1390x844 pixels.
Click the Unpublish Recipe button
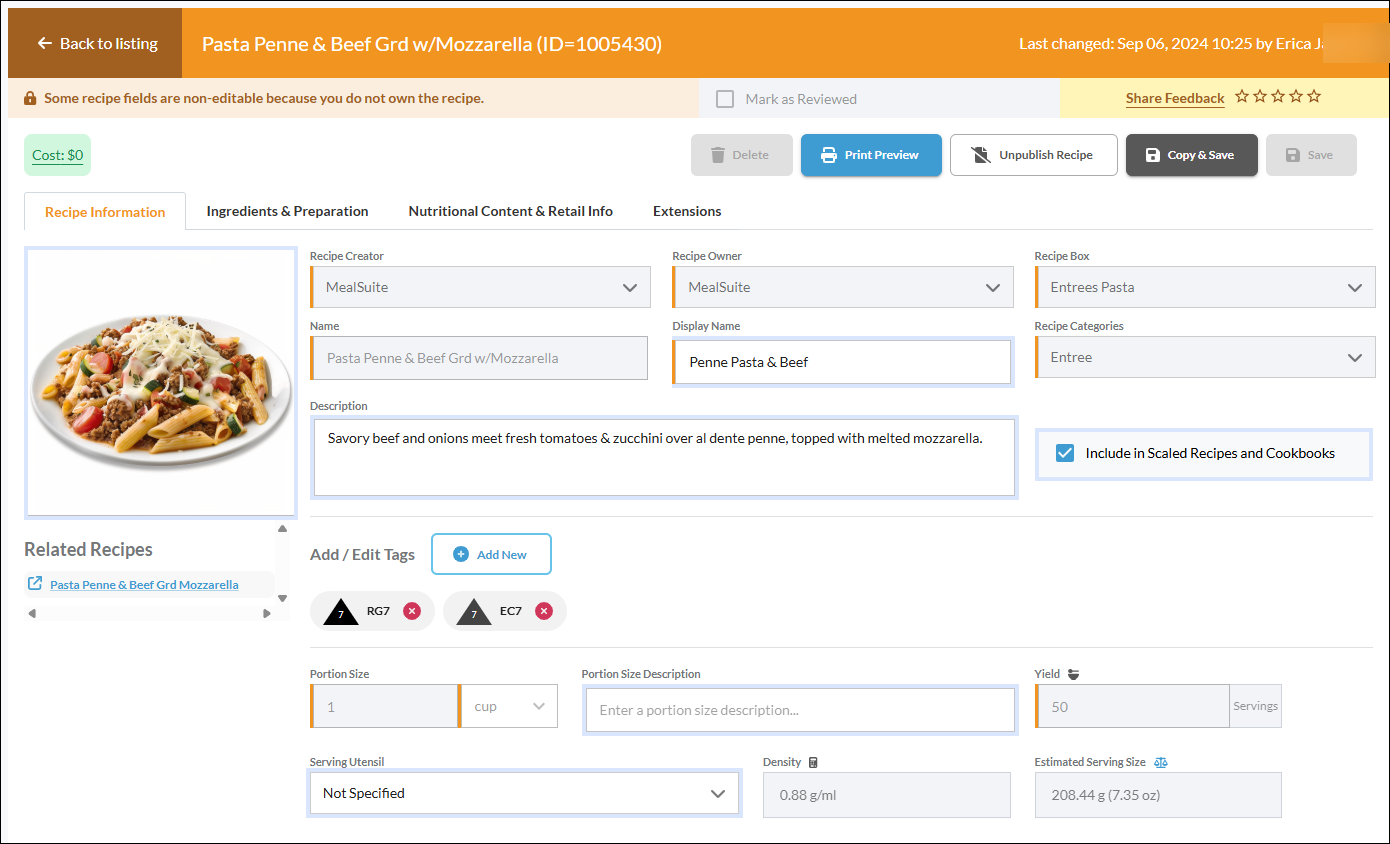pyautogui.click(x=1033, y=155)
